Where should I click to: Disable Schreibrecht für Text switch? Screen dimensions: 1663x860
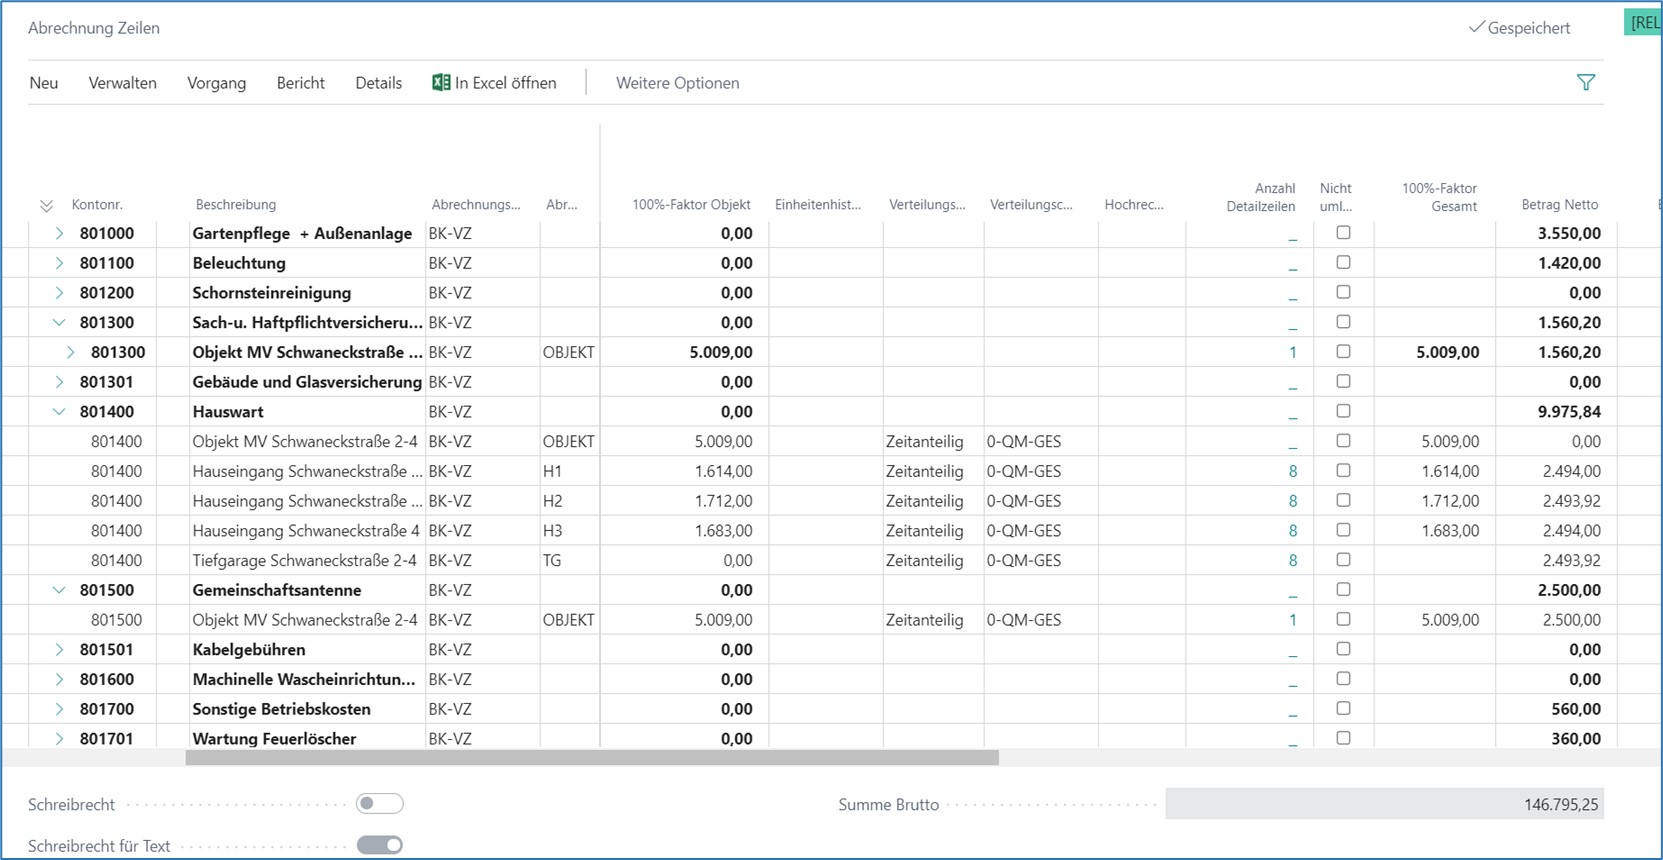pyautogui.click(x=380, y=846)
